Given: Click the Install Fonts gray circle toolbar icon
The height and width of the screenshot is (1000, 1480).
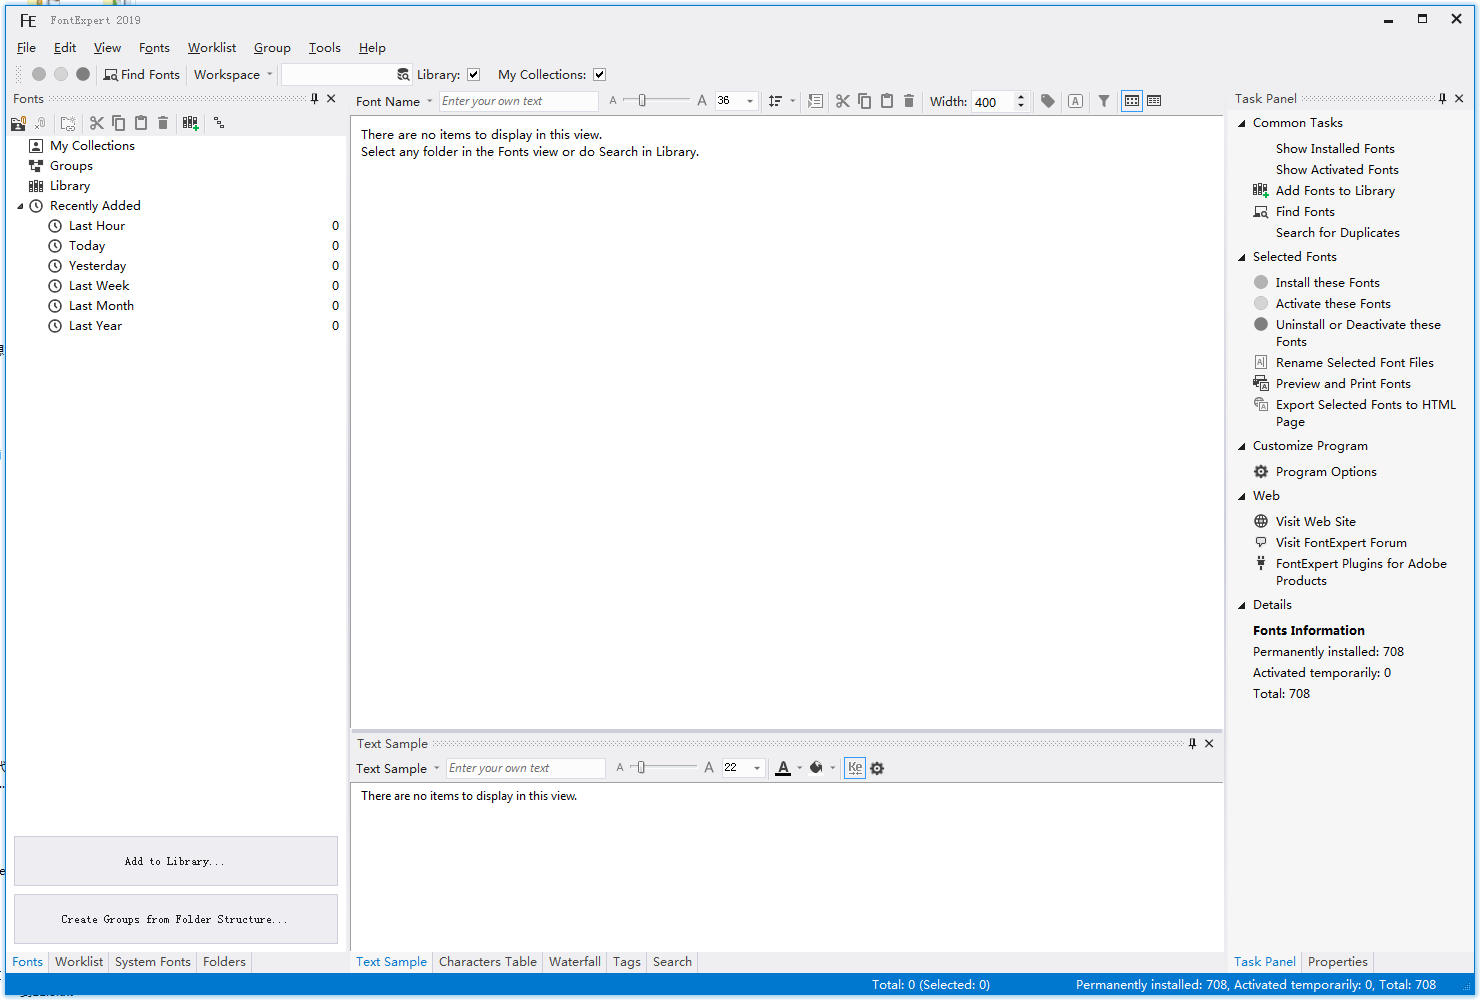Looking at the screenshot, I should pos(39,74).
